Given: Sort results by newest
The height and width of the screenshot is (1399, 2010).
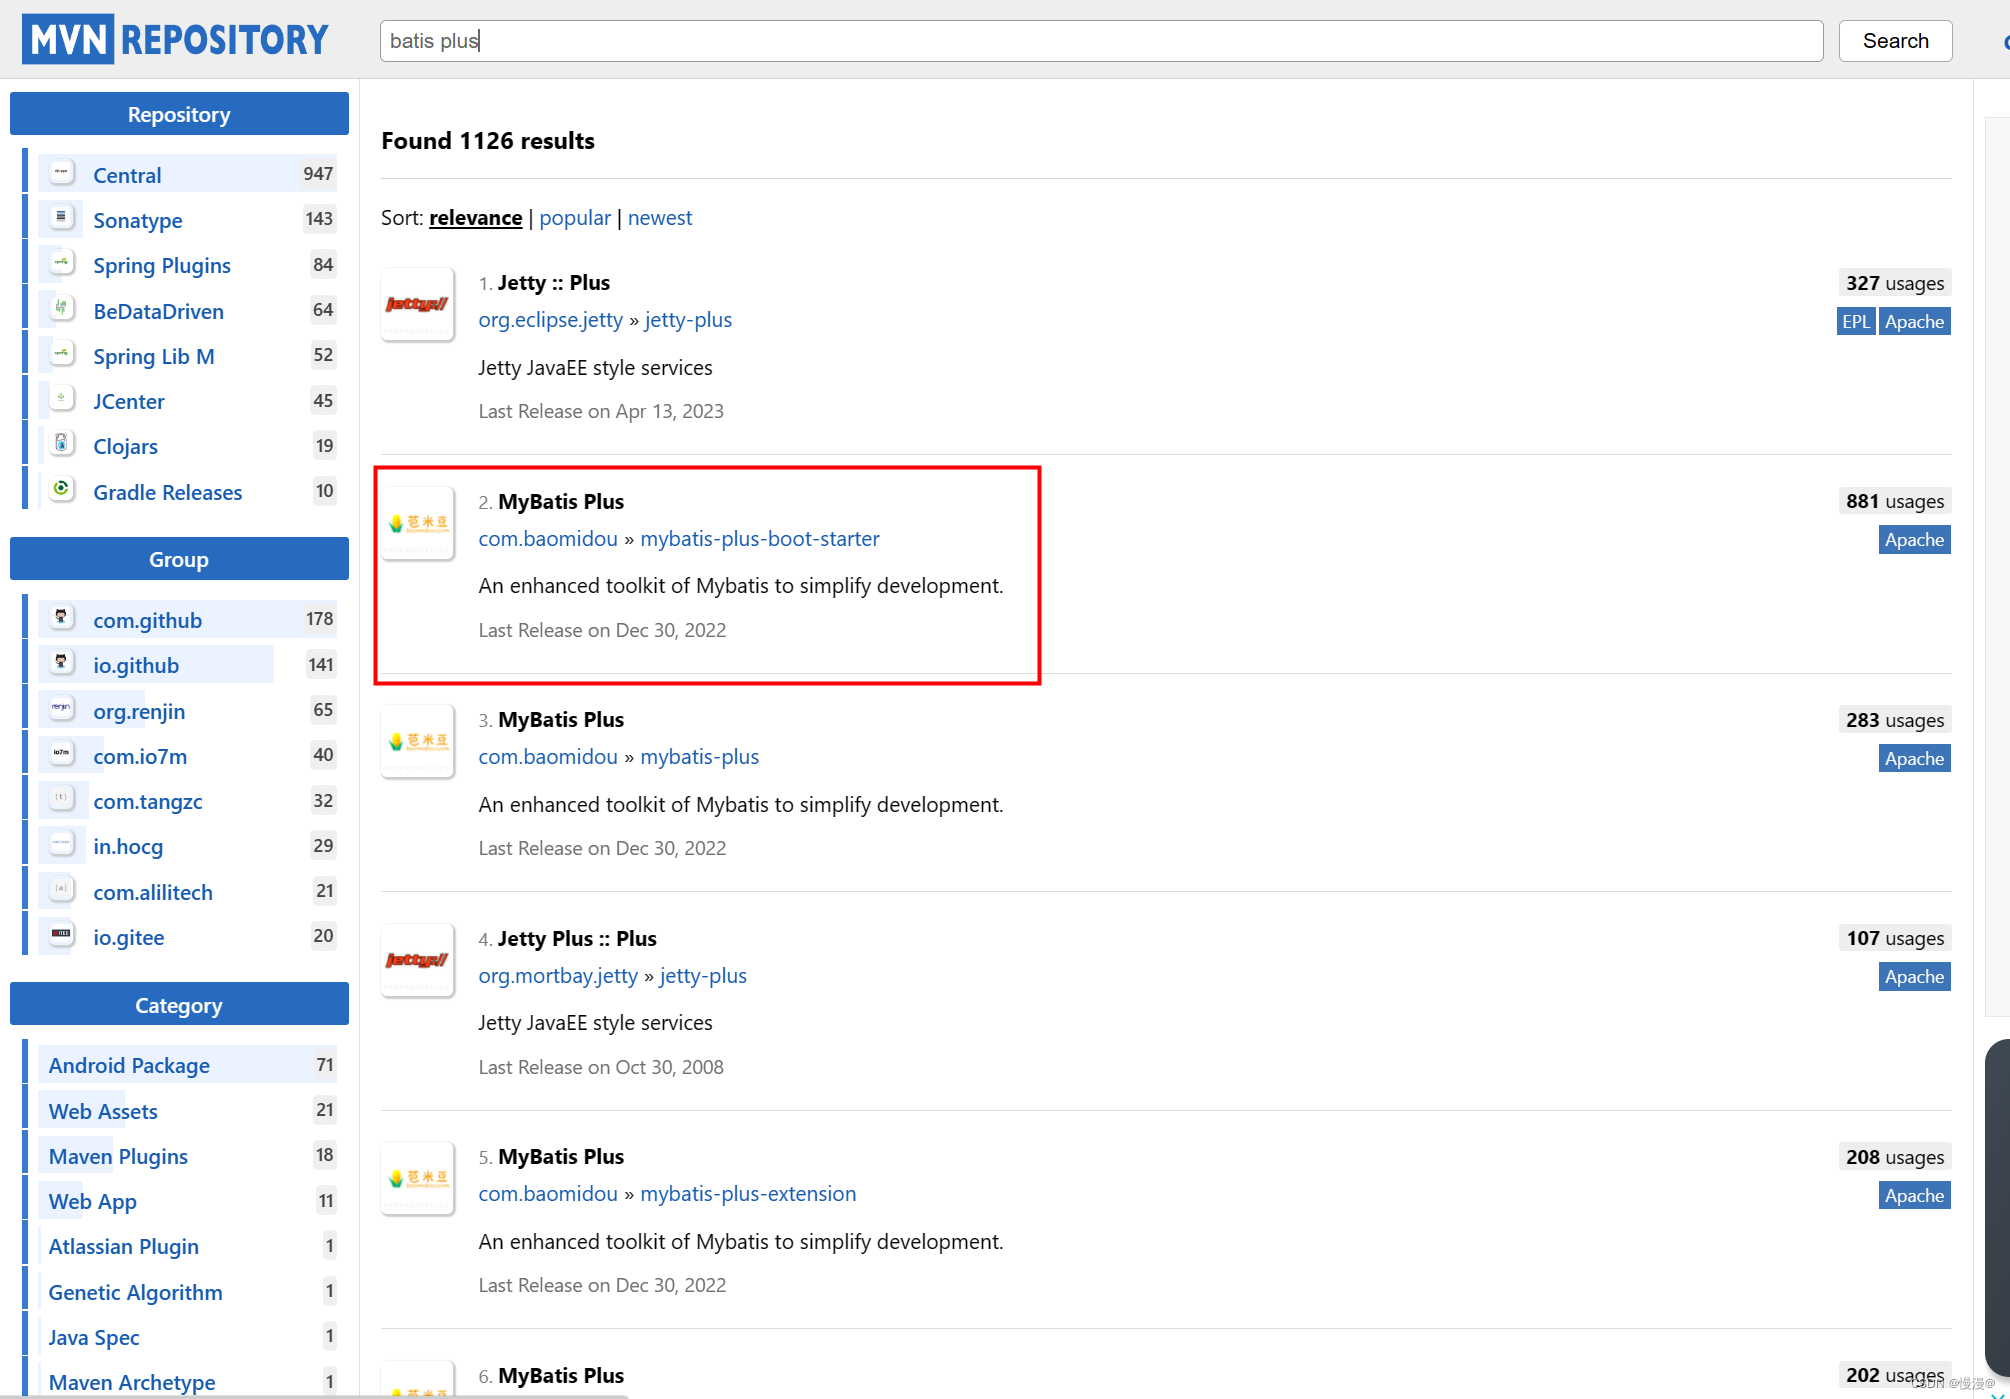Looking at the screenshot, I should [660, 218].
